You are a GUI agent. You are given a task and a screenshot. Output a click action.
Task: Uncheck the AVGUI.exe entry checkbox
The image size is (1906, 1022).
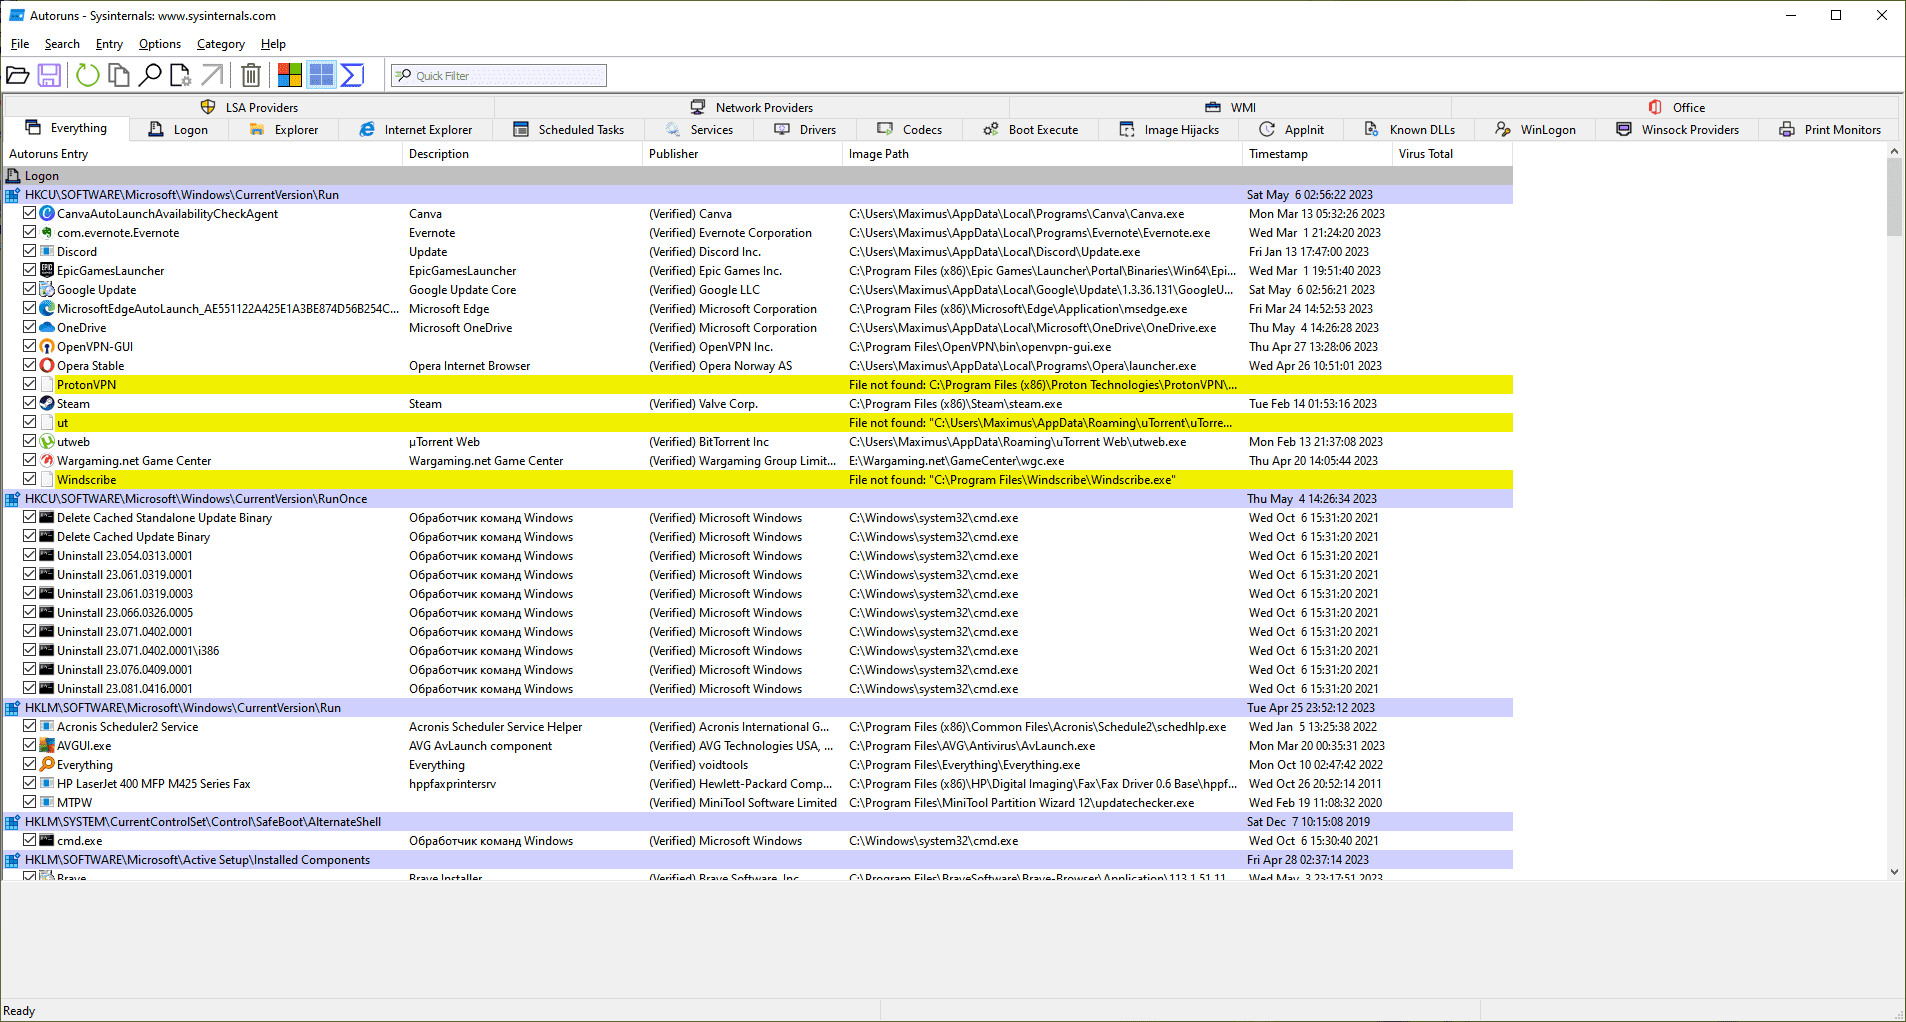30,745
